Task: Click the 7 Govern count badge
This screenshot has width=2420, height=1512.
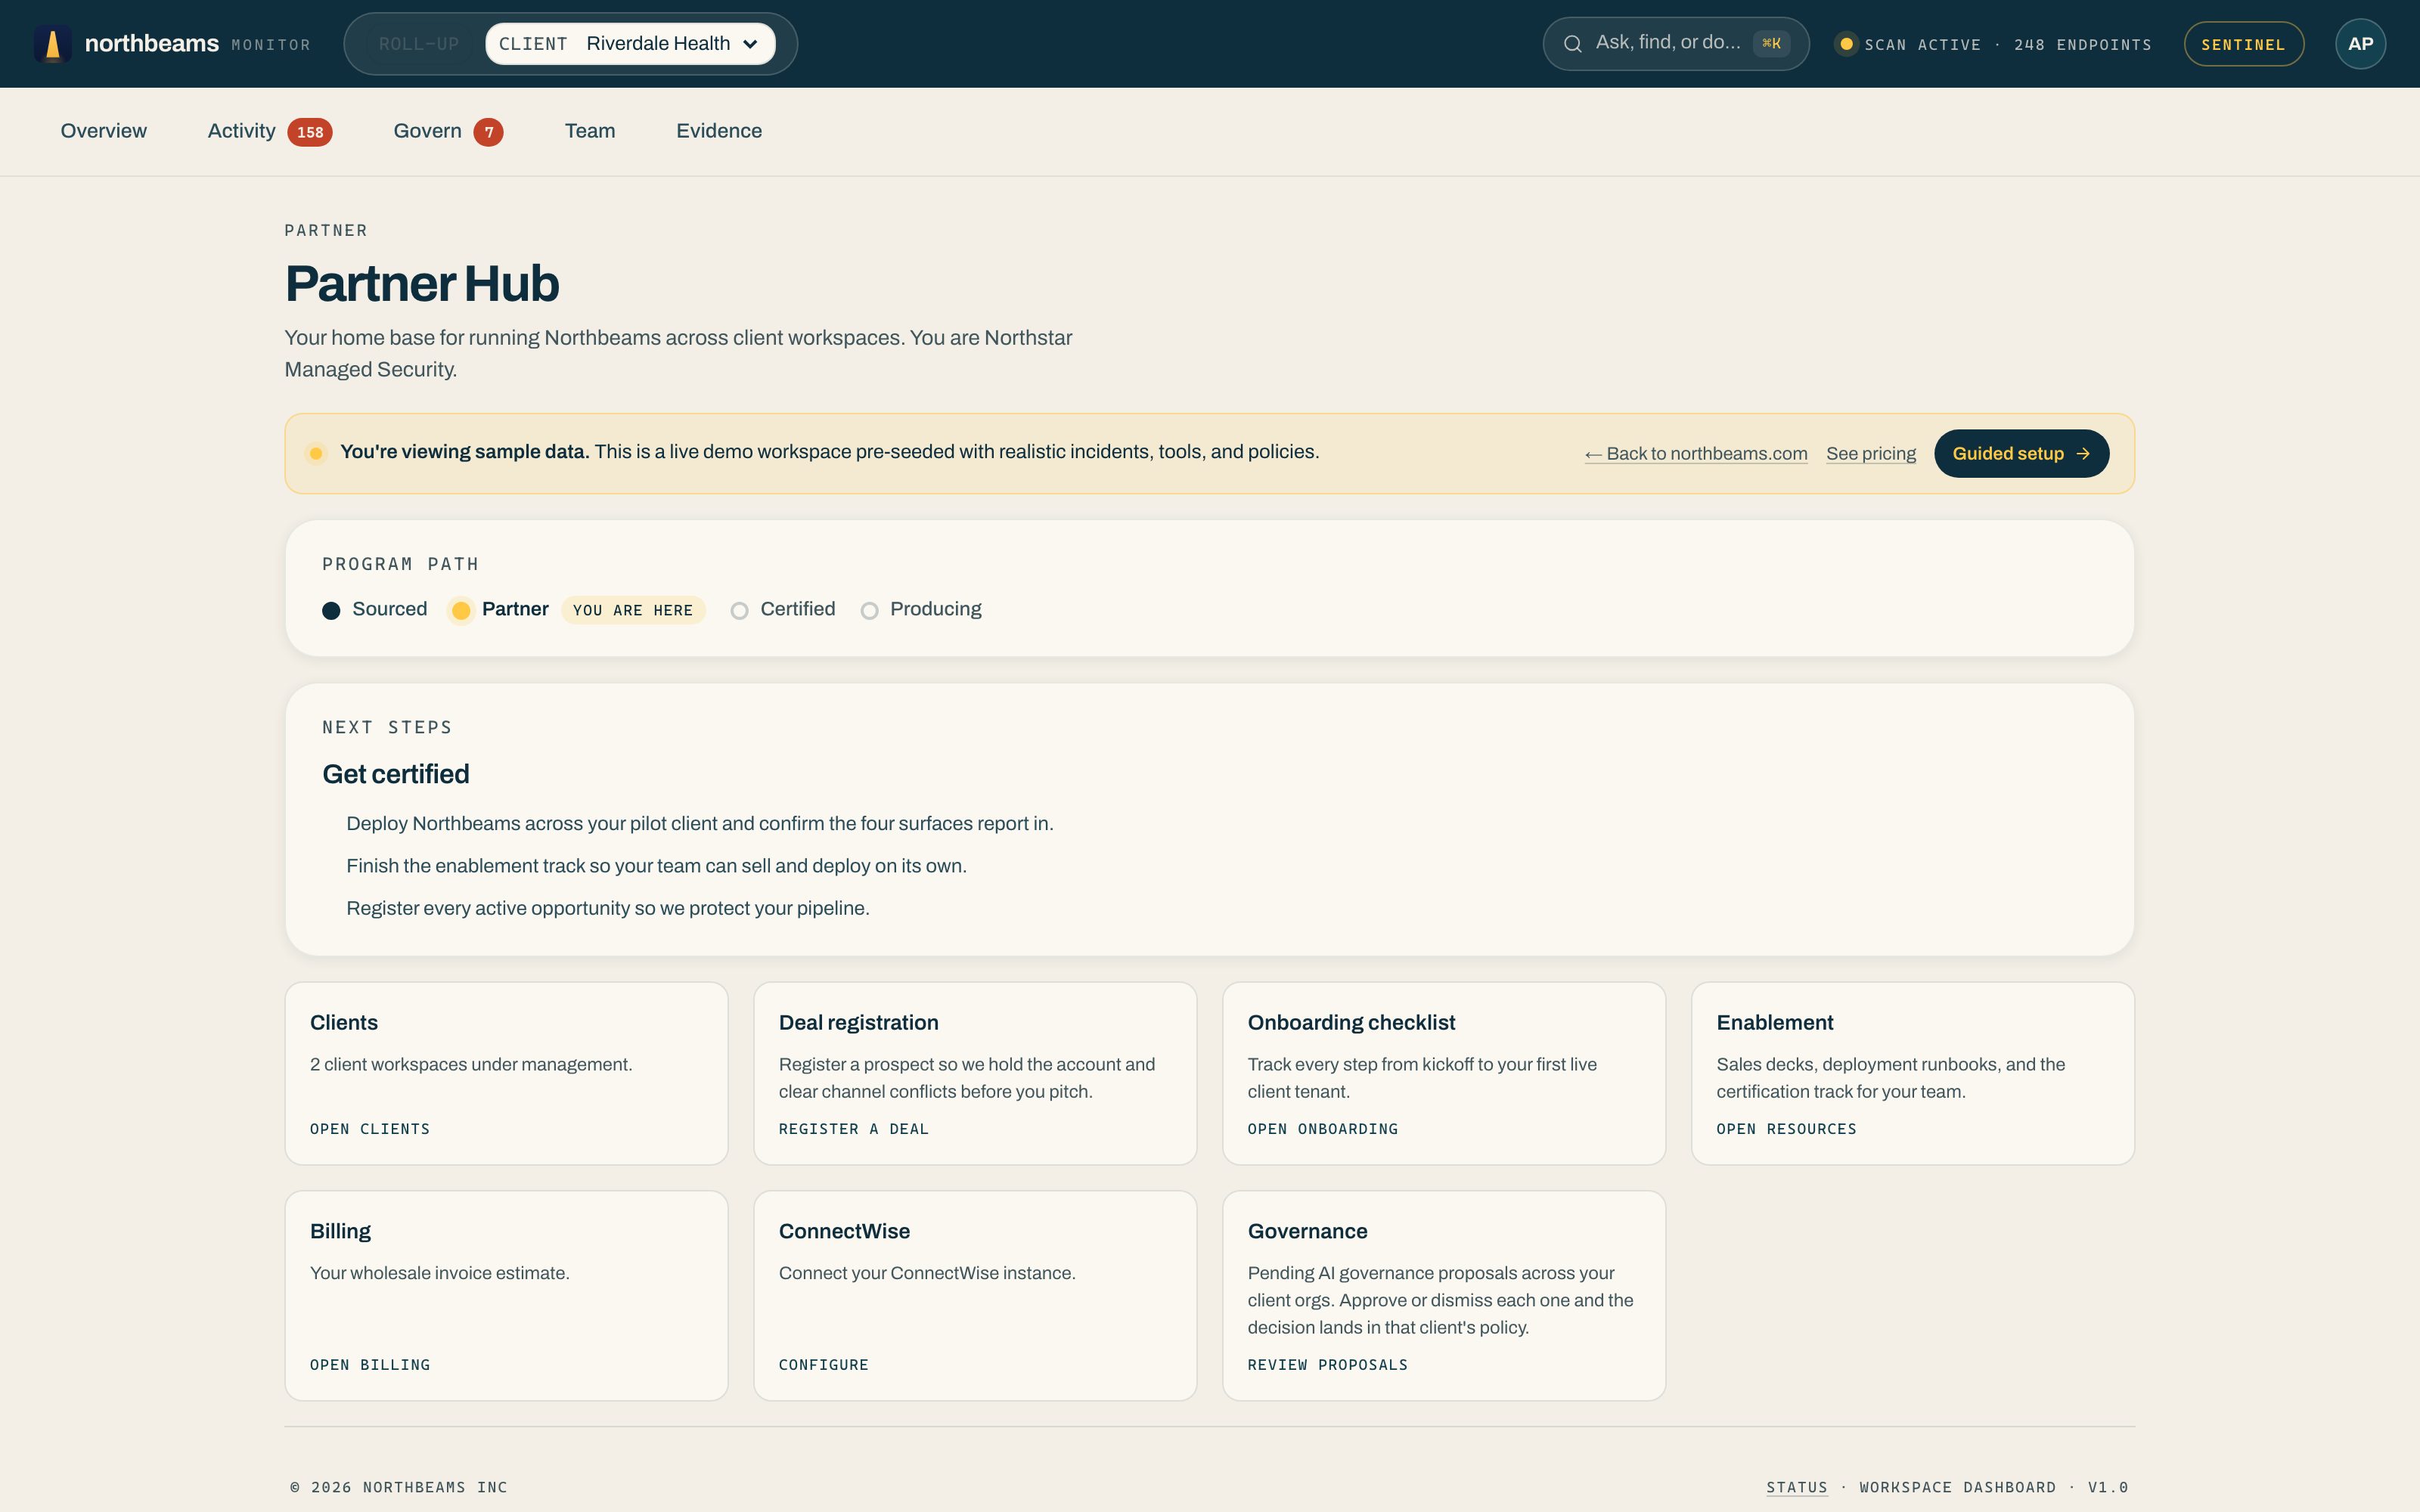Action: click(x=488, y=132)
